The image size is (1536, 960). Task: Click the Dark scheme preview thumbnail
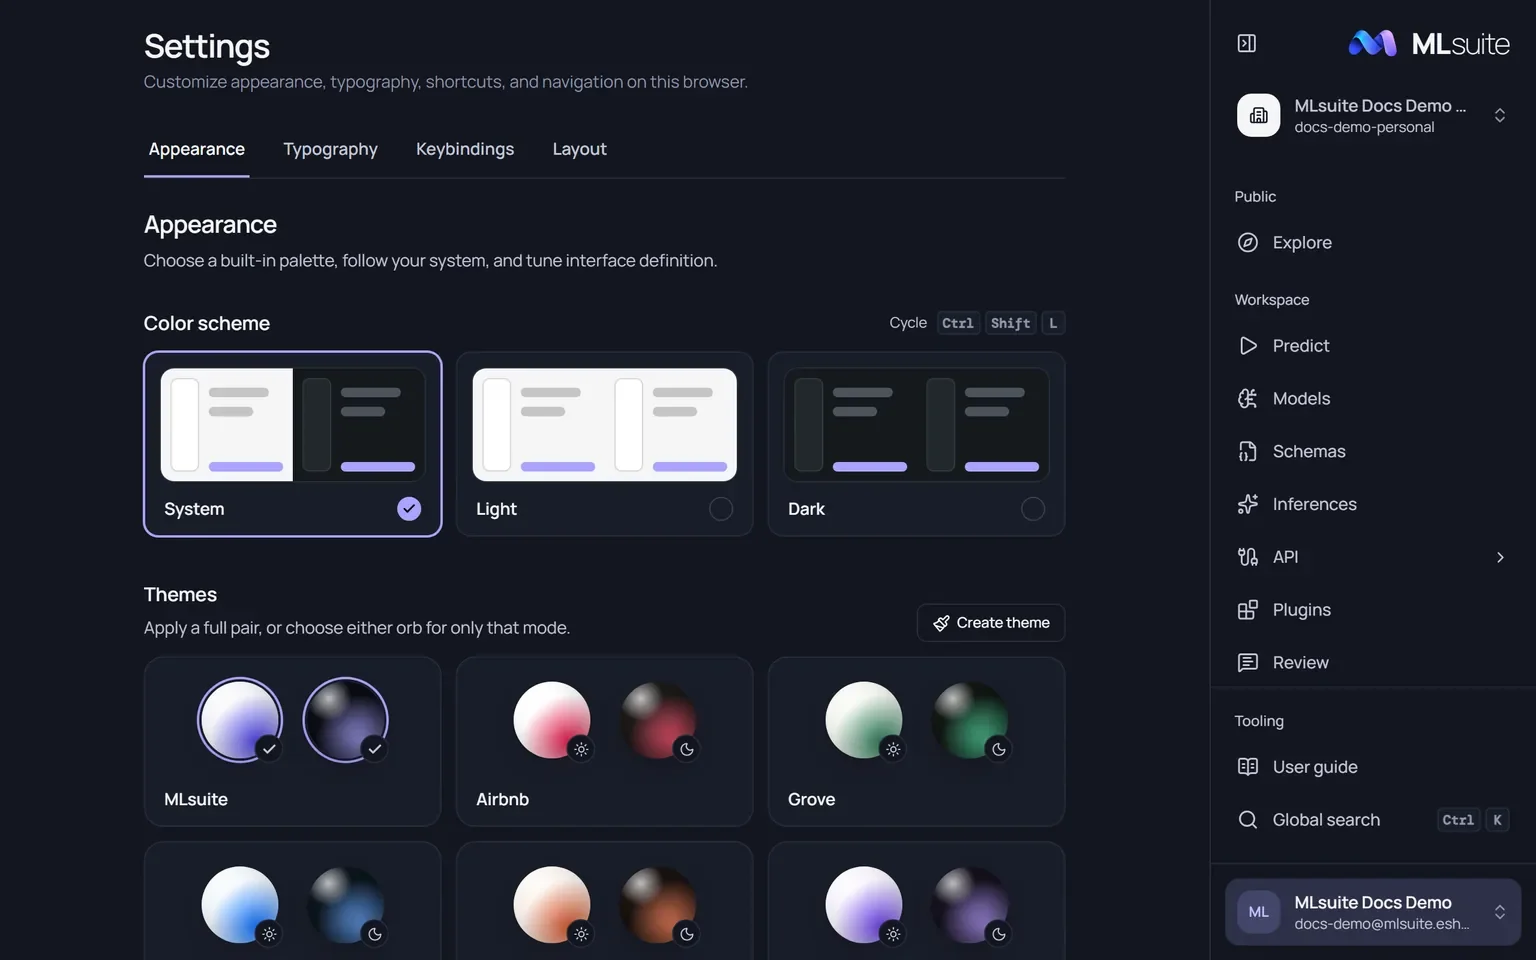[917, 425]
